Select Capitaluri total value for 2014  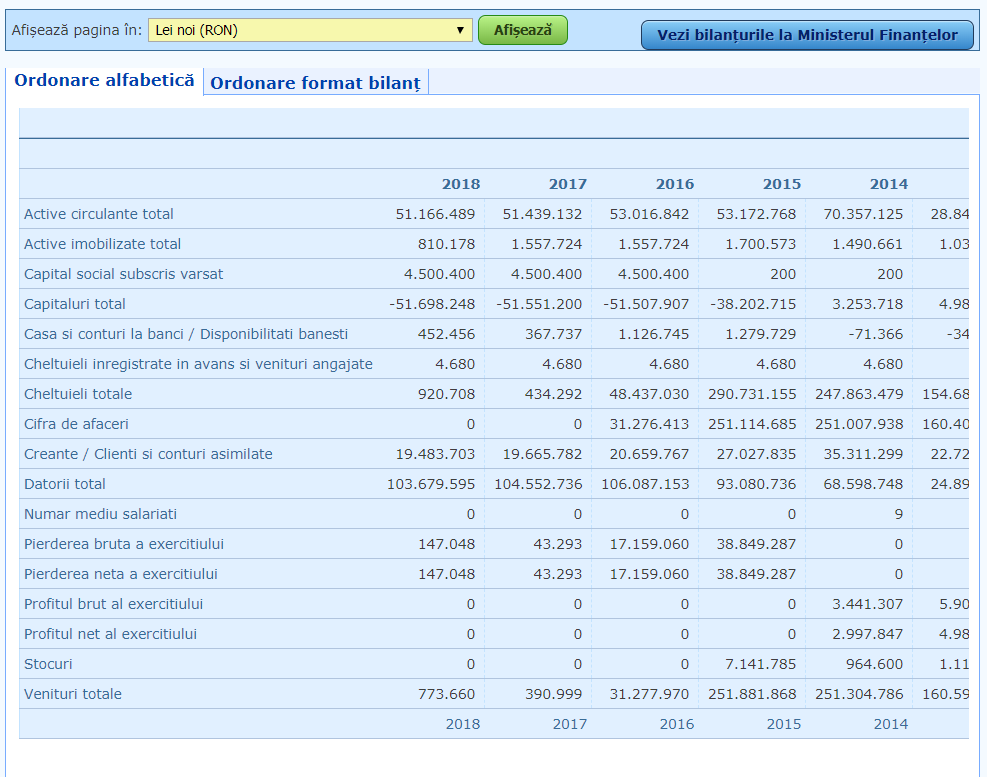coord(867,304)
